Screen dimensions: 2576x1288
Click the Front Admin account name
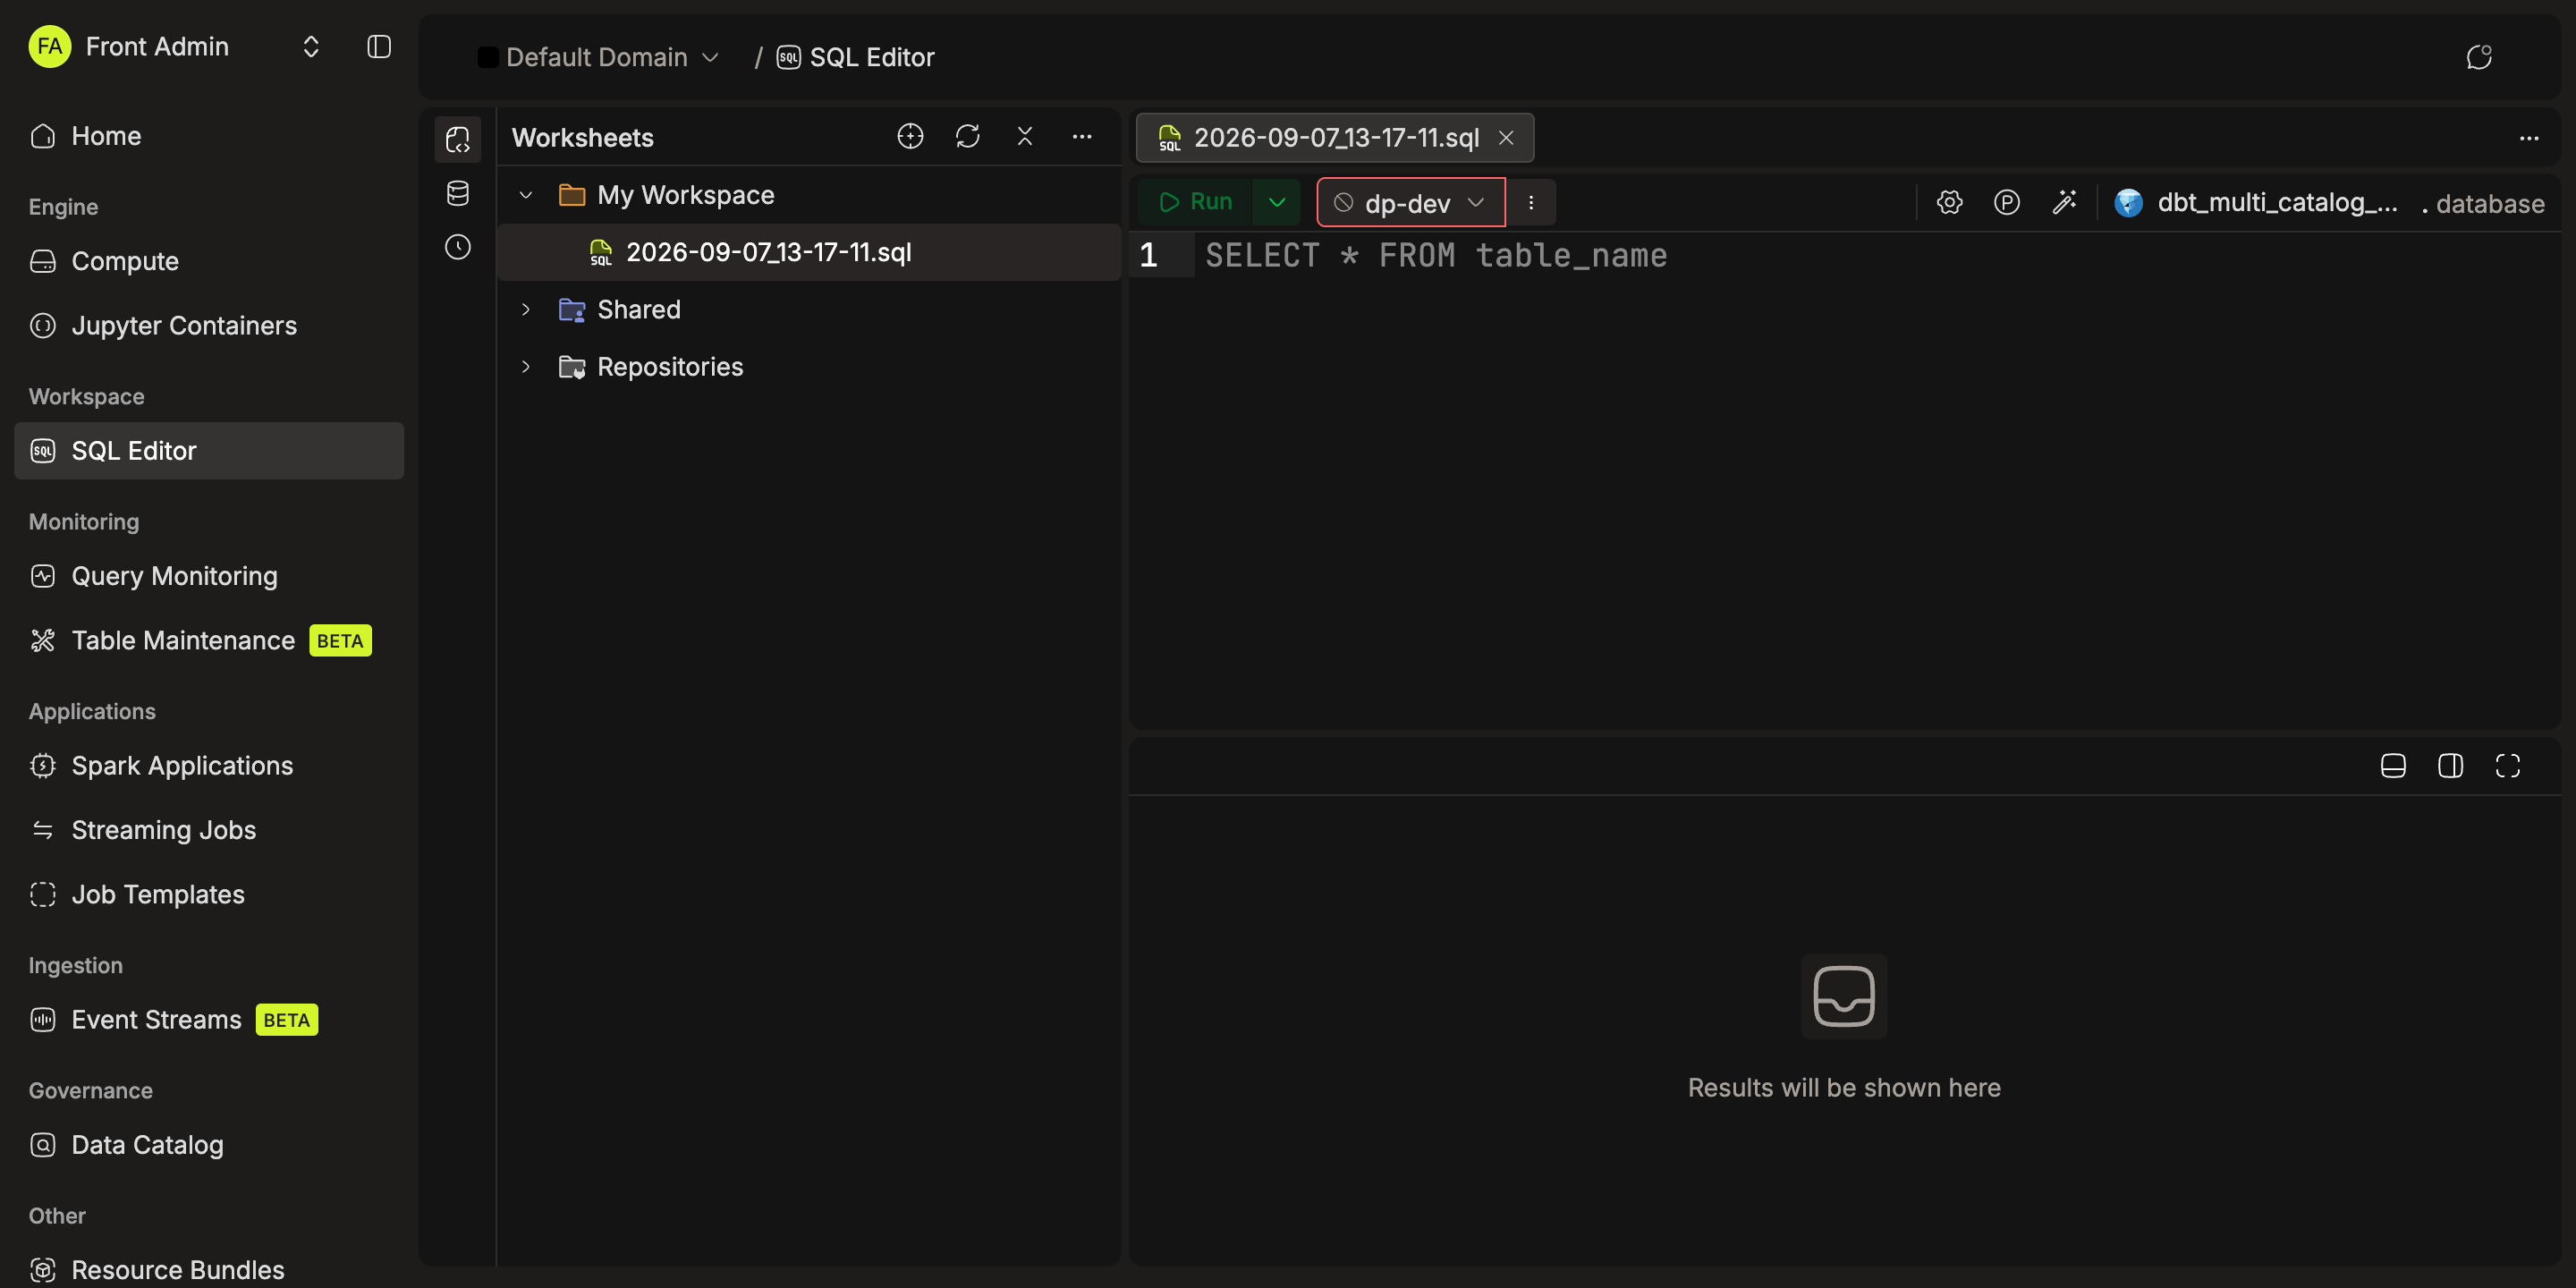157,46
